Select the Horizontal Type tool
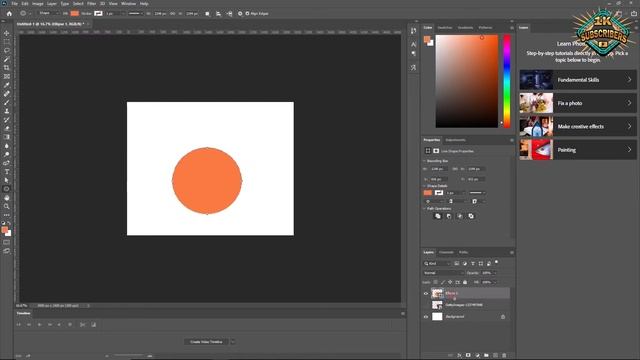Screen dimensions: 640x360 coord(7,172)
